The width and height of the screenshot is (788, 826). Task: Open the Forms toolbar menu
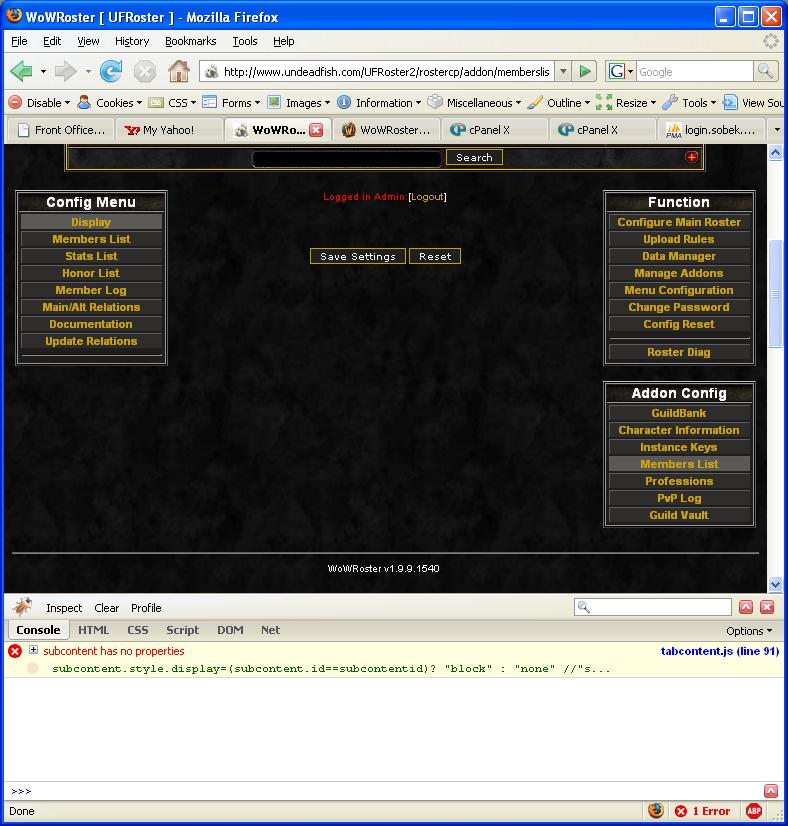[231, 103]
